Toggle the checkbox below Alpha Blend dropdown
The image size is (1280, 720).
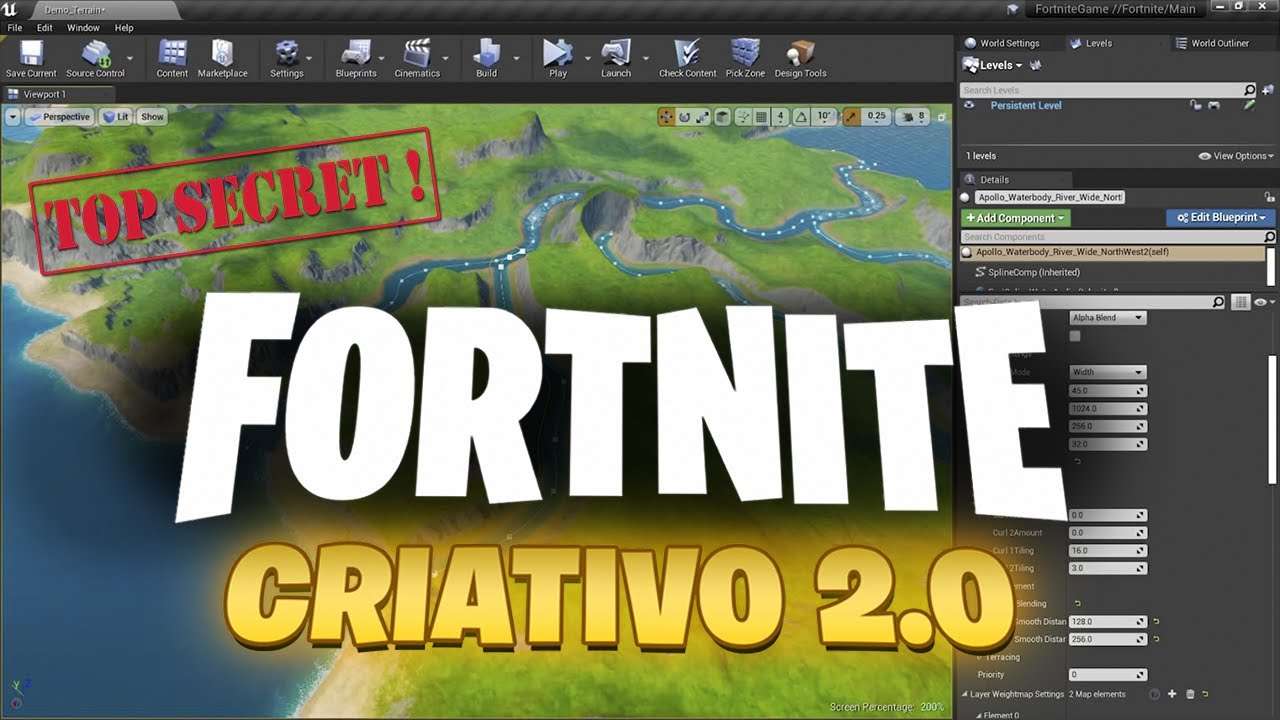pos(1075,336)
